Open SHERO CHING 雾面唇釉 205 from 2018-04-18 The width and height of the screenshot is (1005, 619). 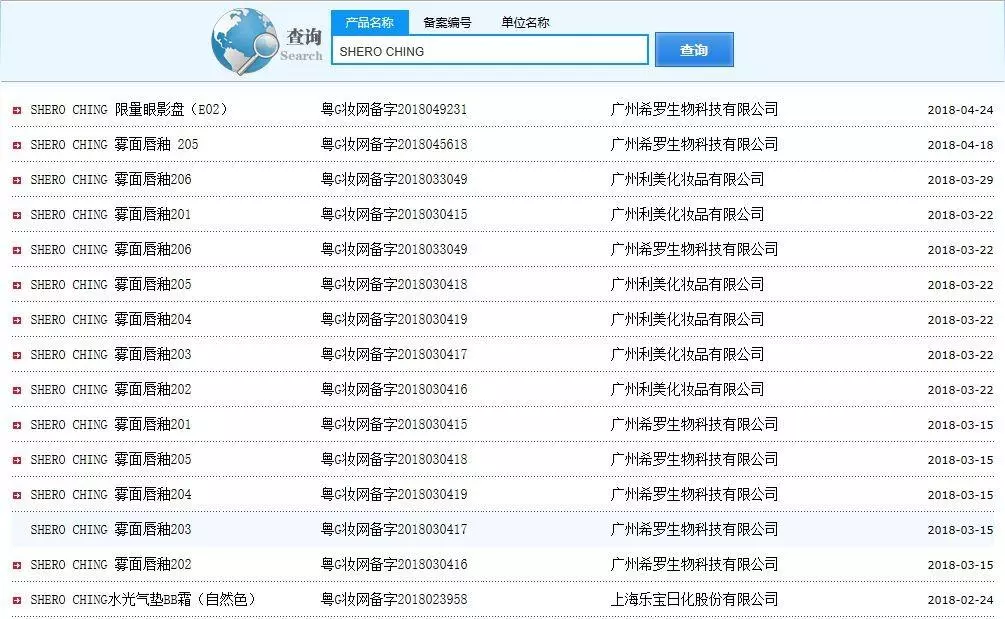[114, 145]
